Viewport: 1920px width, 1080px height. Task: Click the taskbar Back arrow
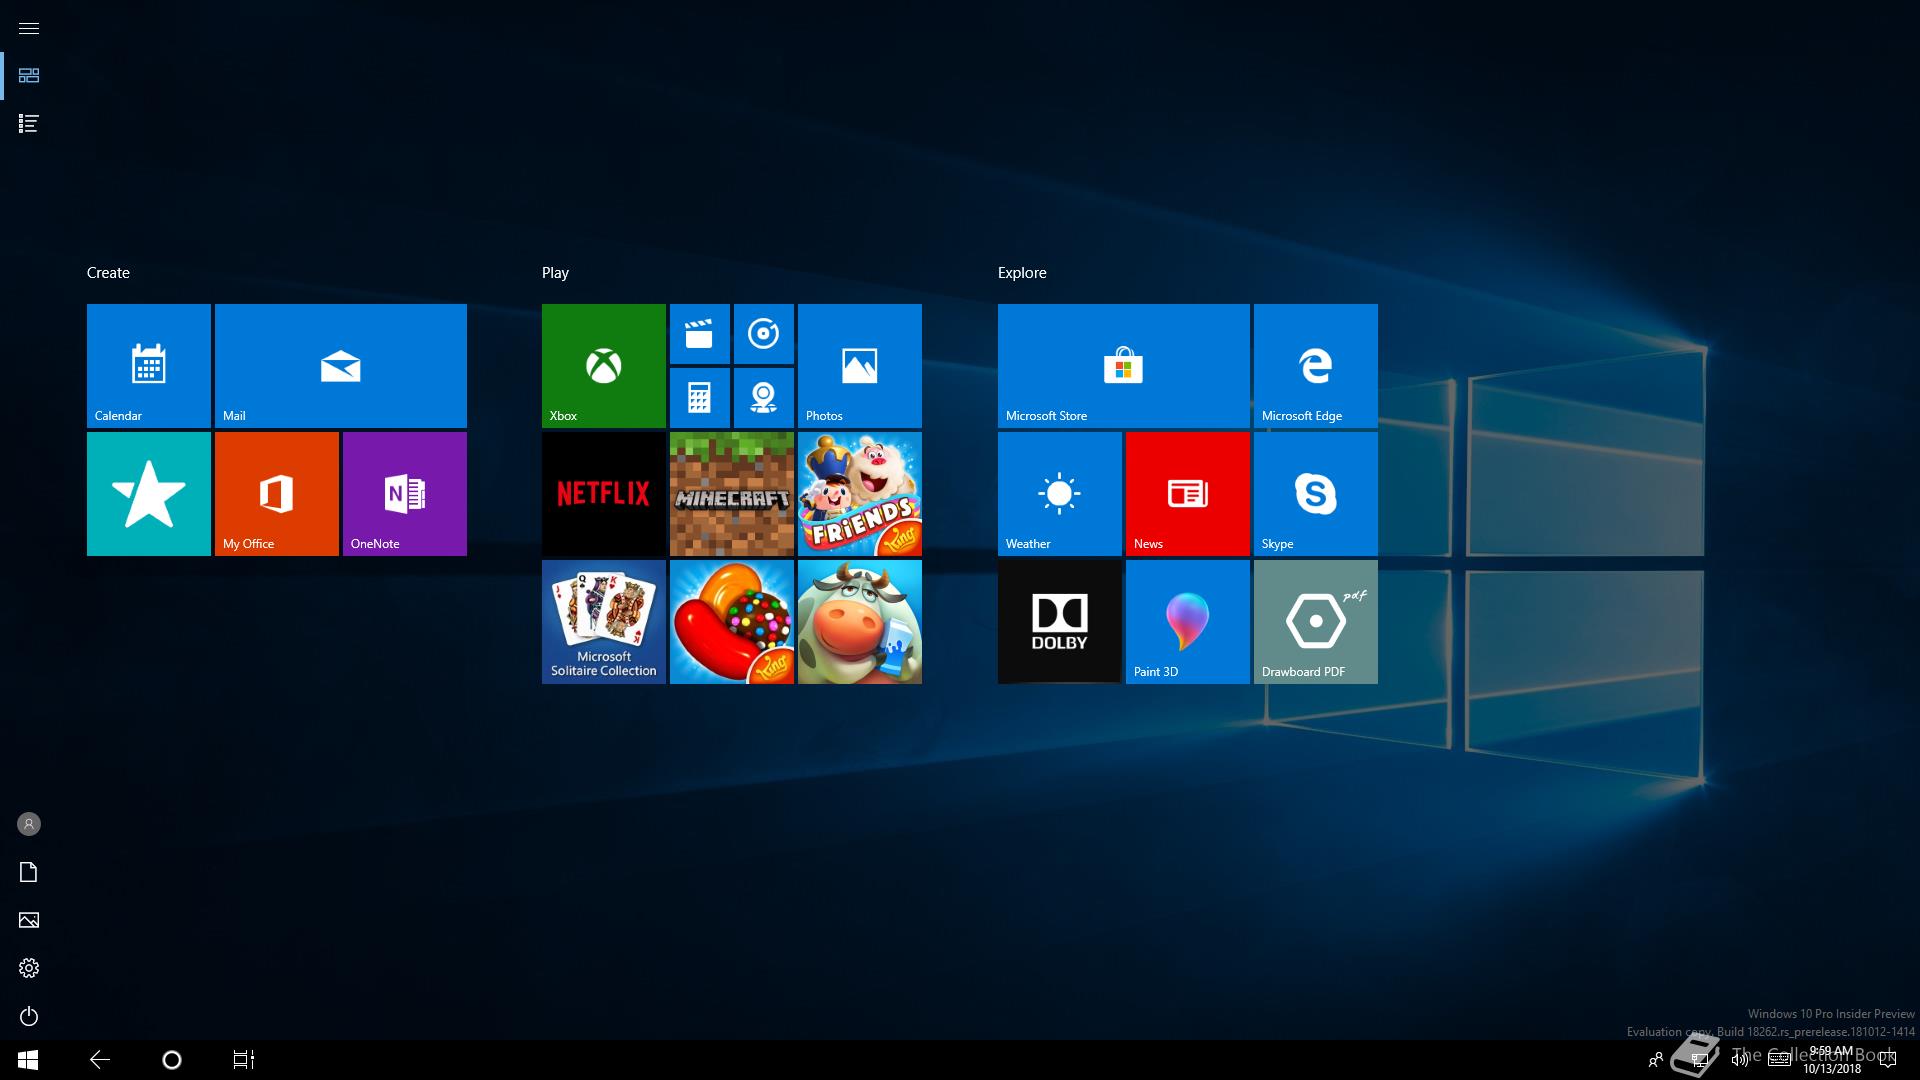click(x=100, y=1060)
